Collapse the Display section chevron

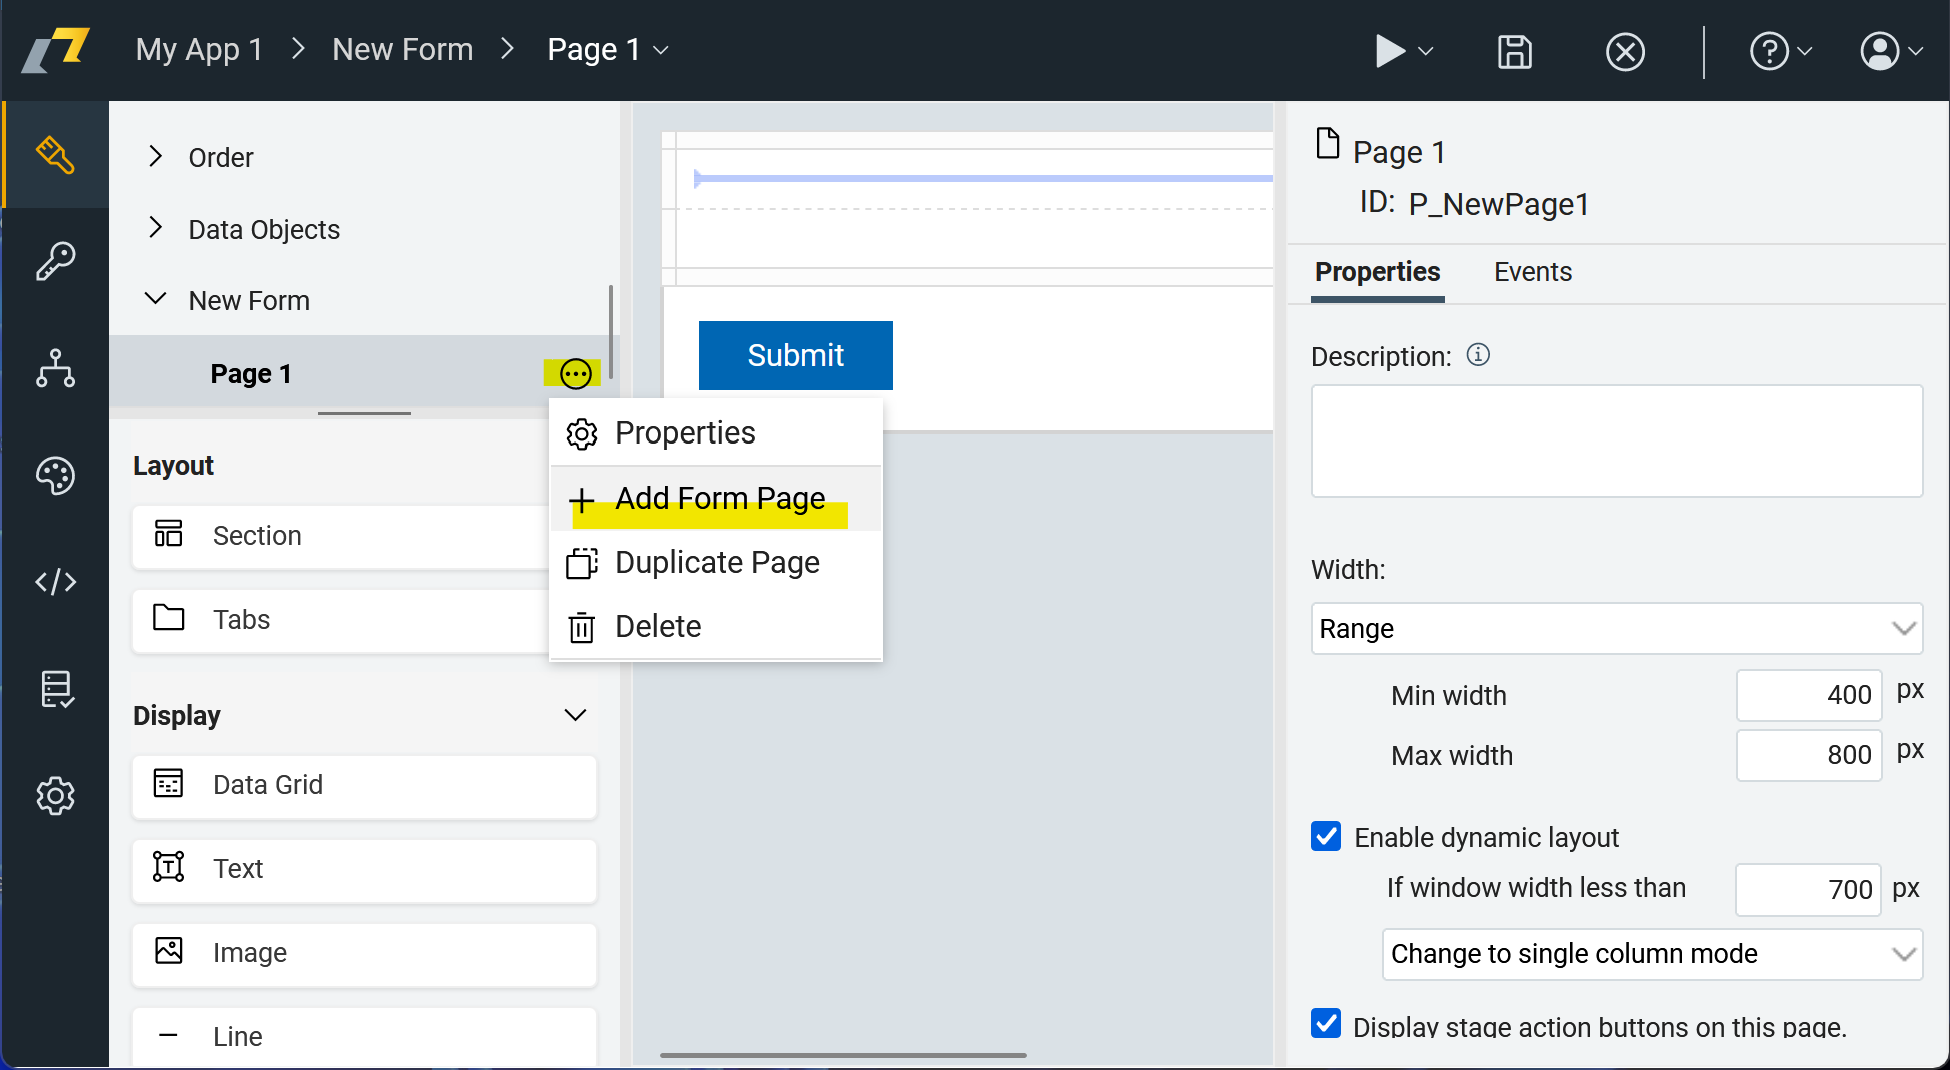575,715
